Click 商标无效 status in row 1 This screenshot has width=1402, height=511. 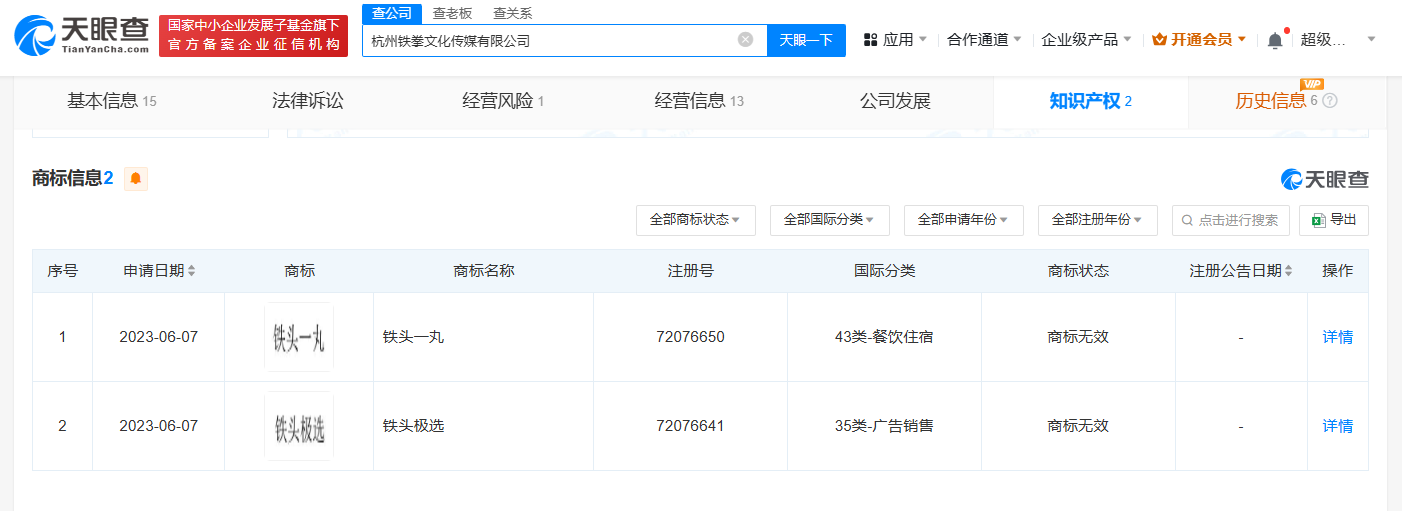click(1078, 337)
